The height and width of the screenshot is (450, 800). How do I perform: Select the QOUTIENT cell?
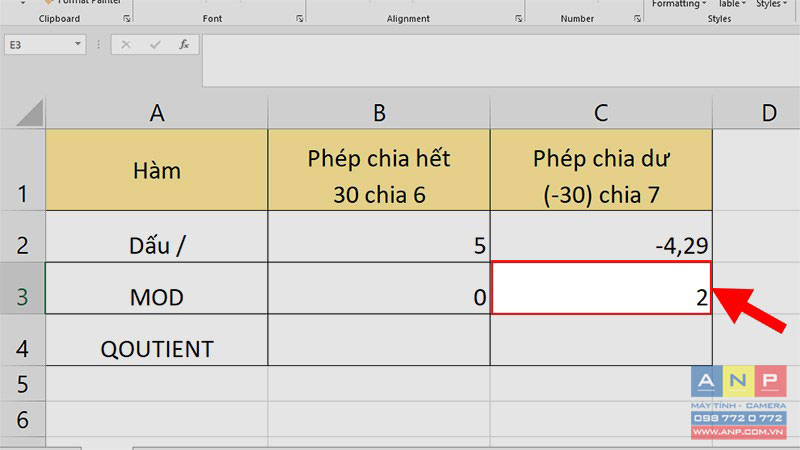(x=156, y=348)
